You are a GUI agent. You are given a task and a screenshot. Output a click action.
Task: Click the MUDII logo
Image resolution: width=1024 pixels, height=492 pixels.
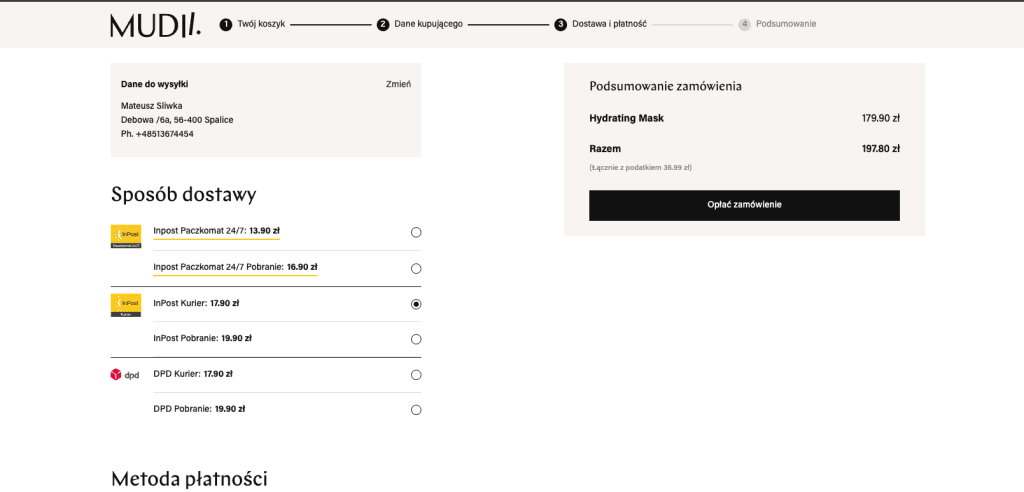[x=155, y=24]
